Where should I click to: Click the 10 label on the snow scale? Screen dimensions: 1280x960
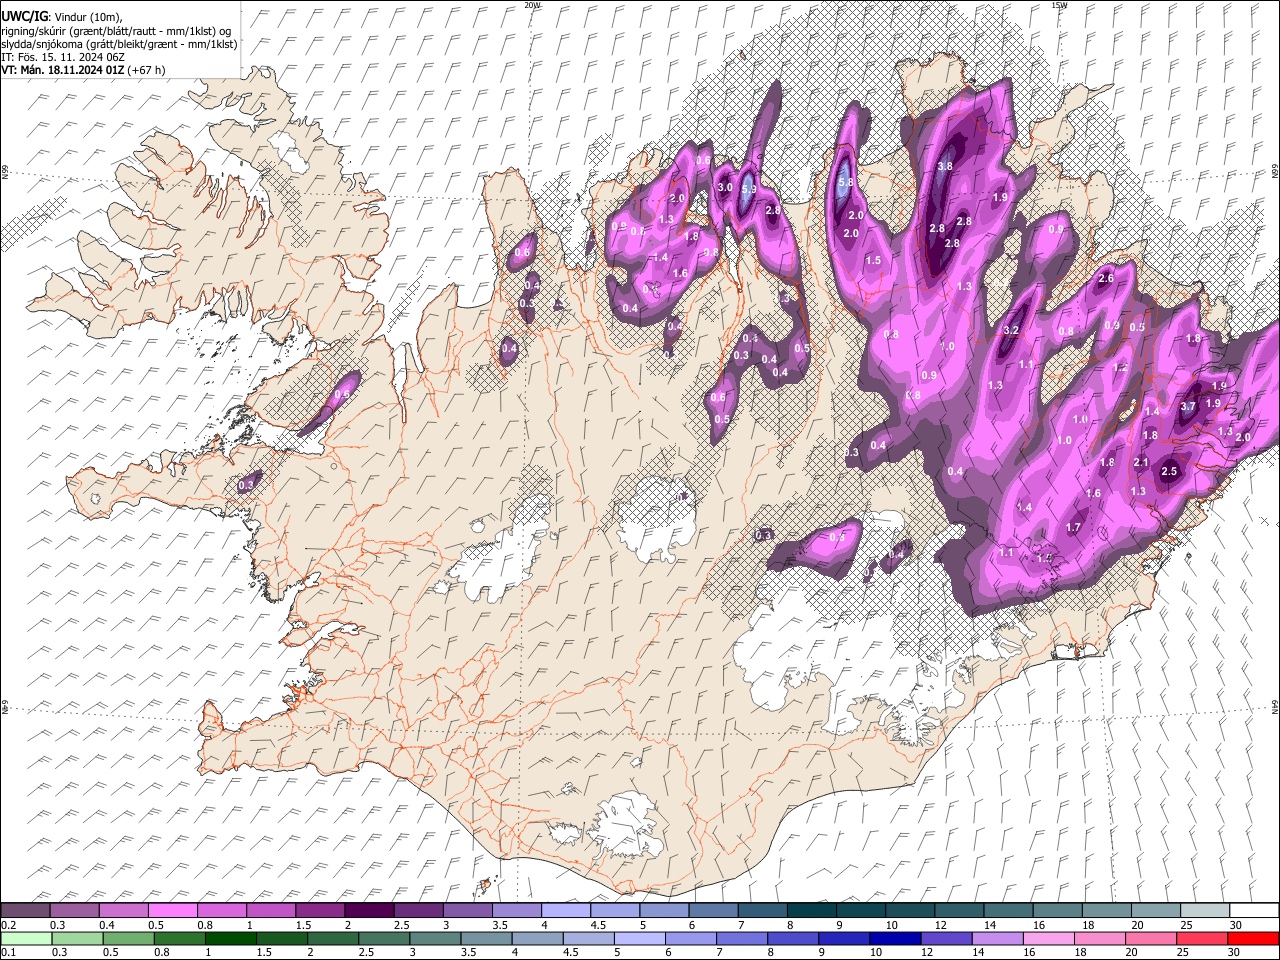(890, 925)
